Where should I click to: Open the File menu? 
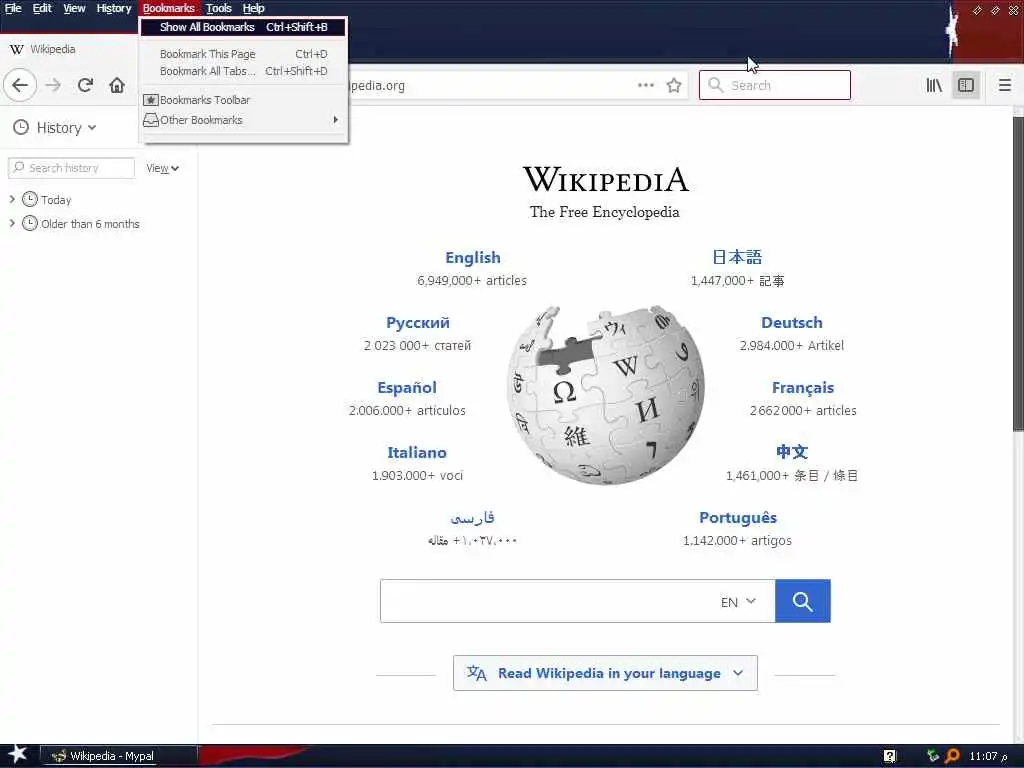point(13,8)
